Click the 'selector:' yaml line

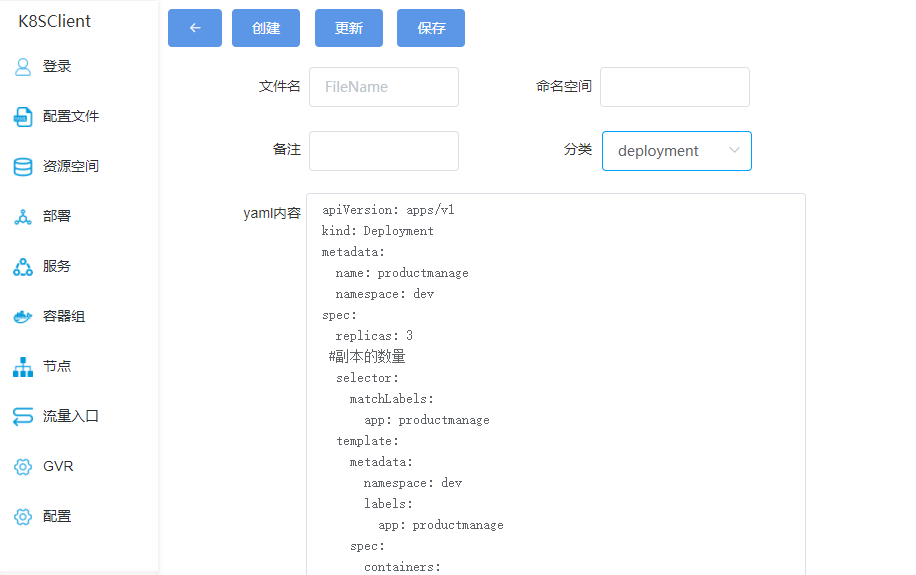click(x=367, y=378)
